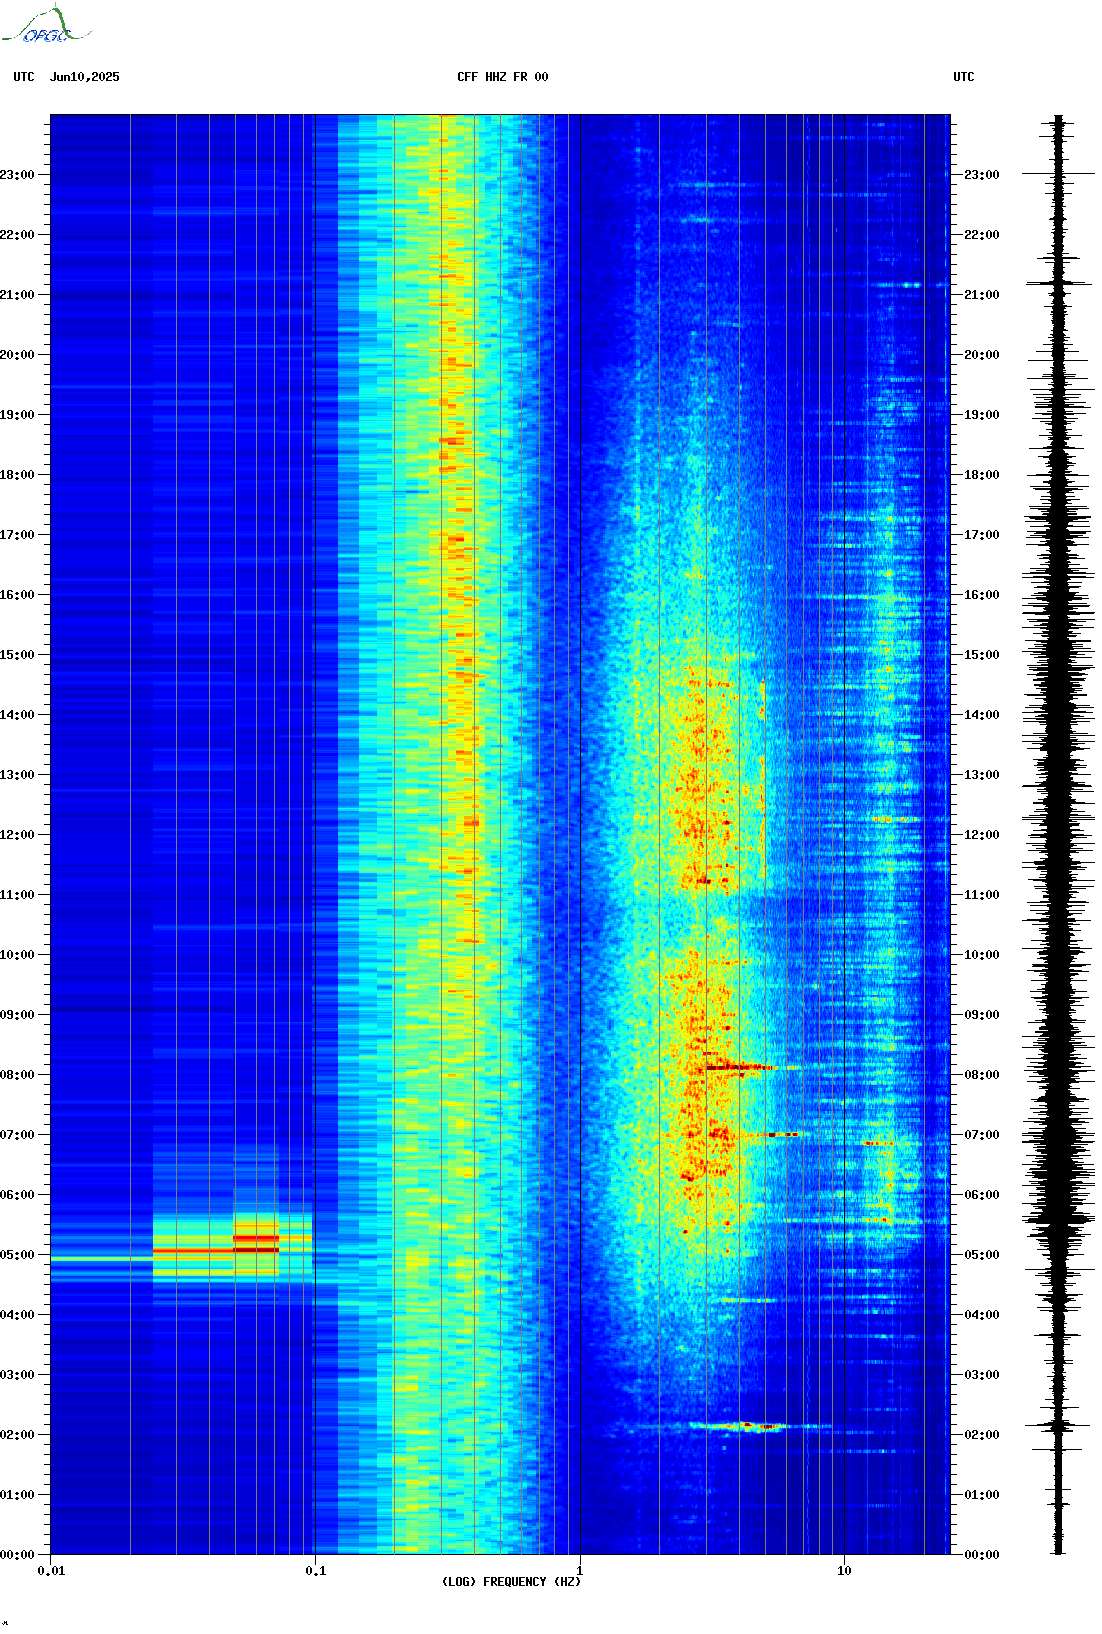Click the 05:00 label on the right time axis
Viewport: 1102px width, 1634px height.
pyautogui.click(x=981, y=1255)
